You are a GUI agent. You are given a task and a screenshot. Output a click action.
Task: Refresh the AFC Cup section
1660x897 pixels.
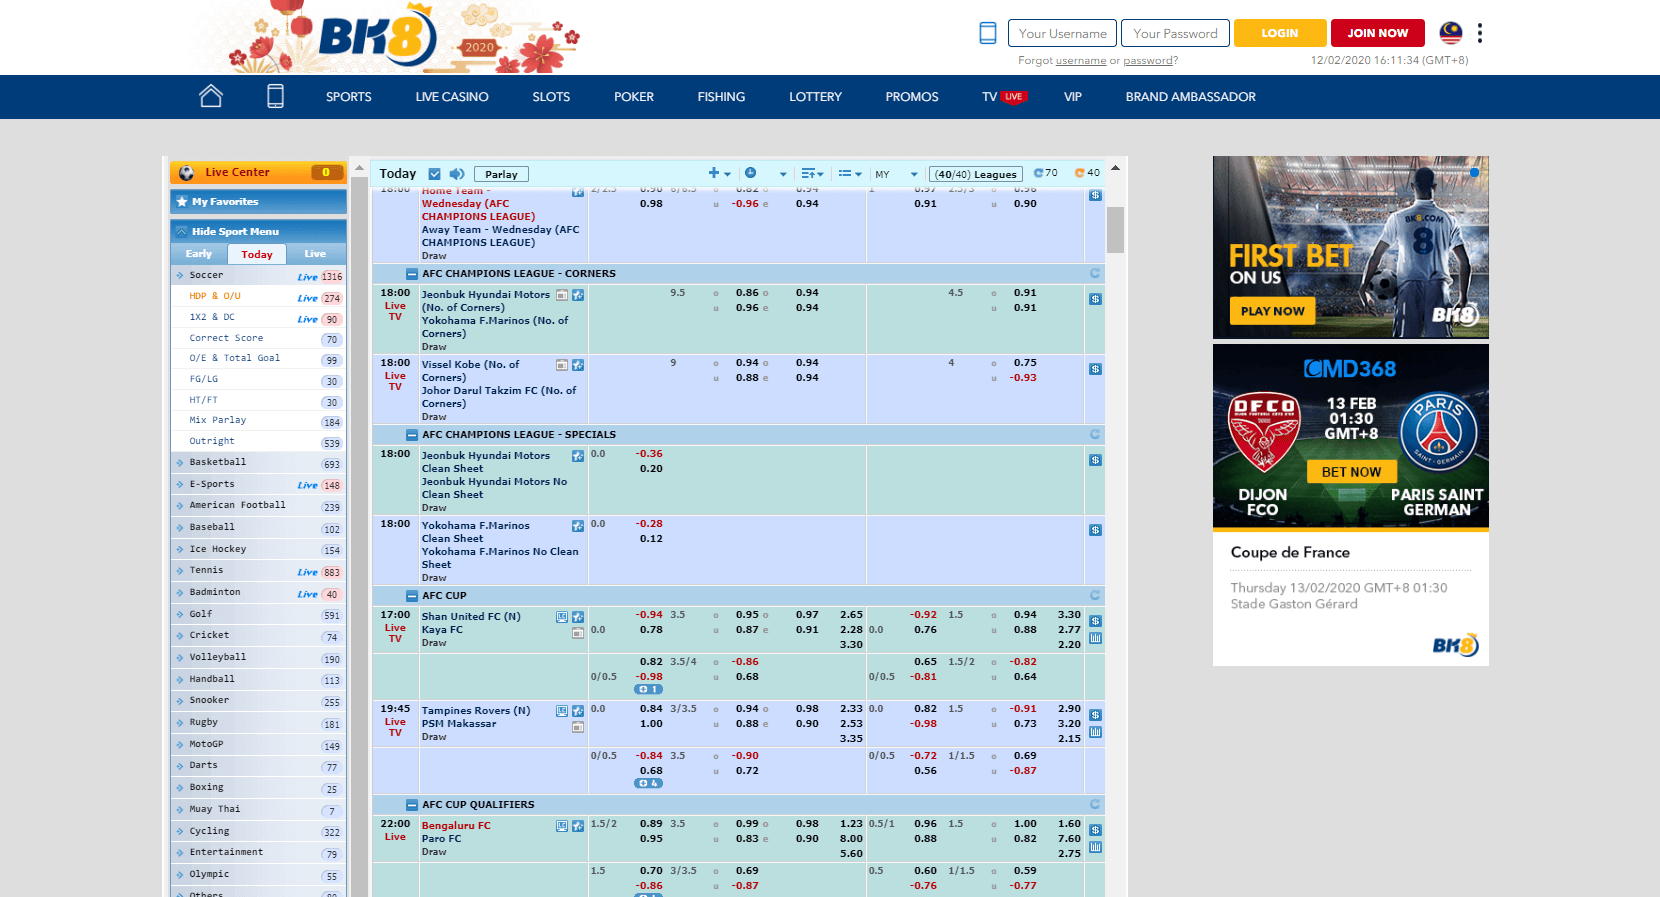click(x=1095, y=595)
